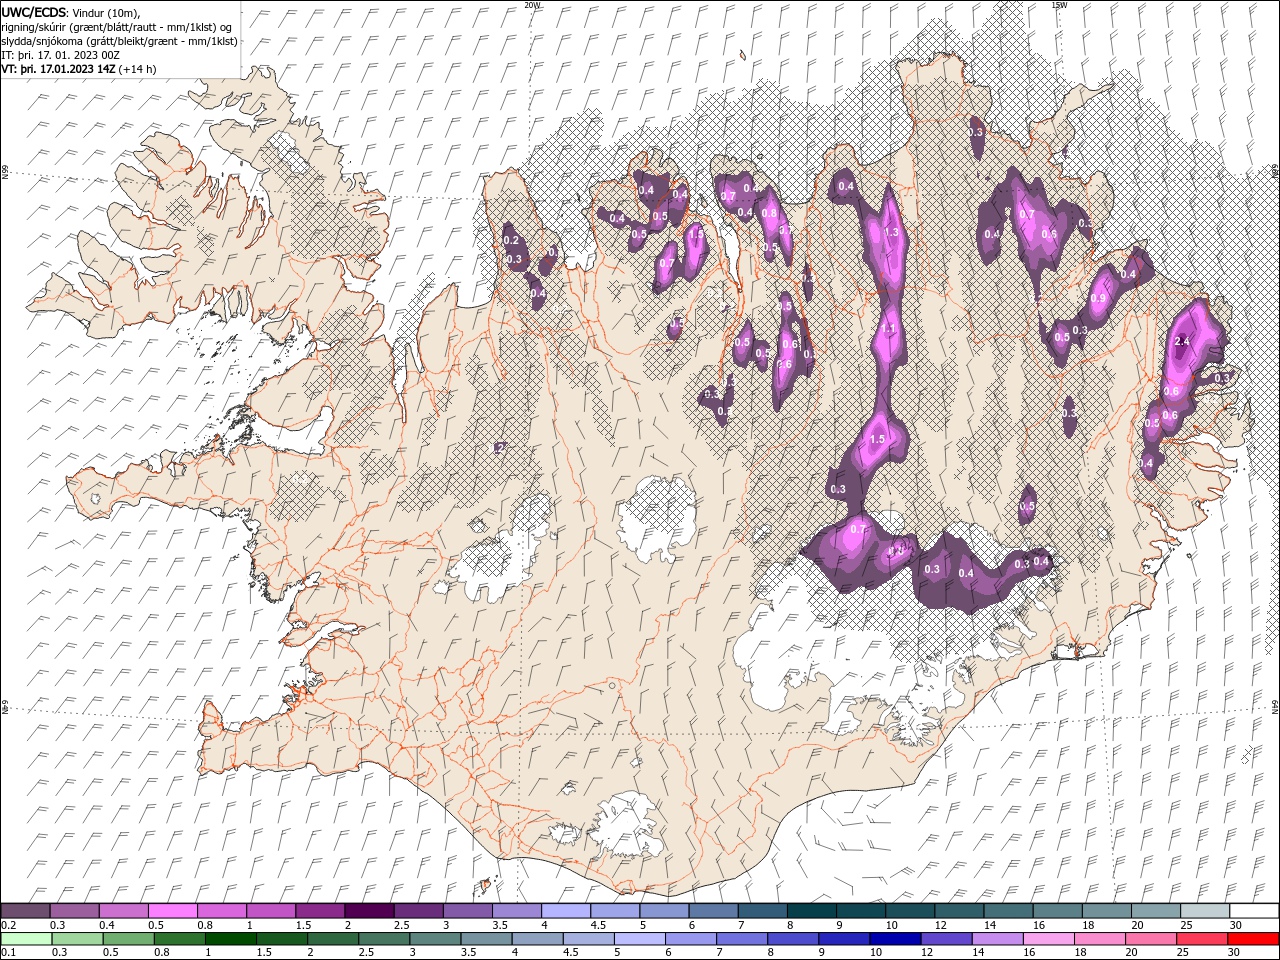
Task: Select the bottom-row swatch labeled 4
Action: click(536, 939)
